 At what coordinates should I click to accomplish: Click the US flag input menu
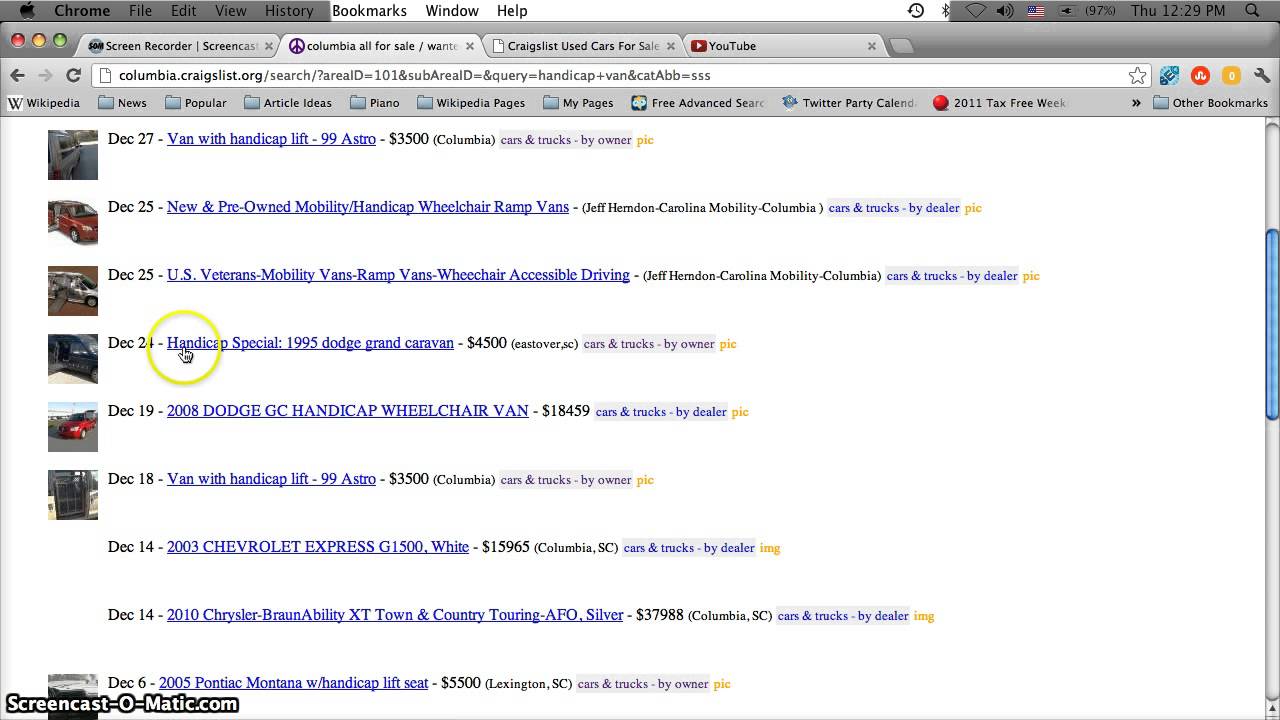coord(1036,10)
